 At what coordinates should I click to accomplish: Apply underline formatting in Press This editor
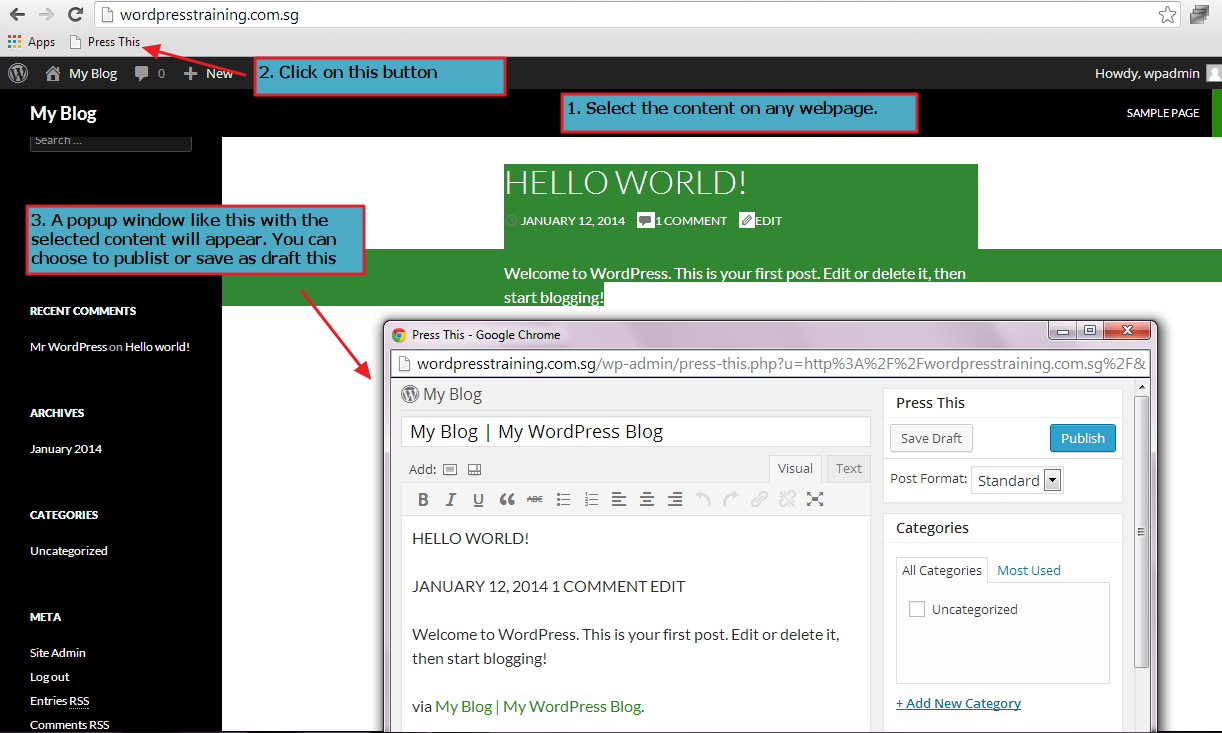[479, 499]
